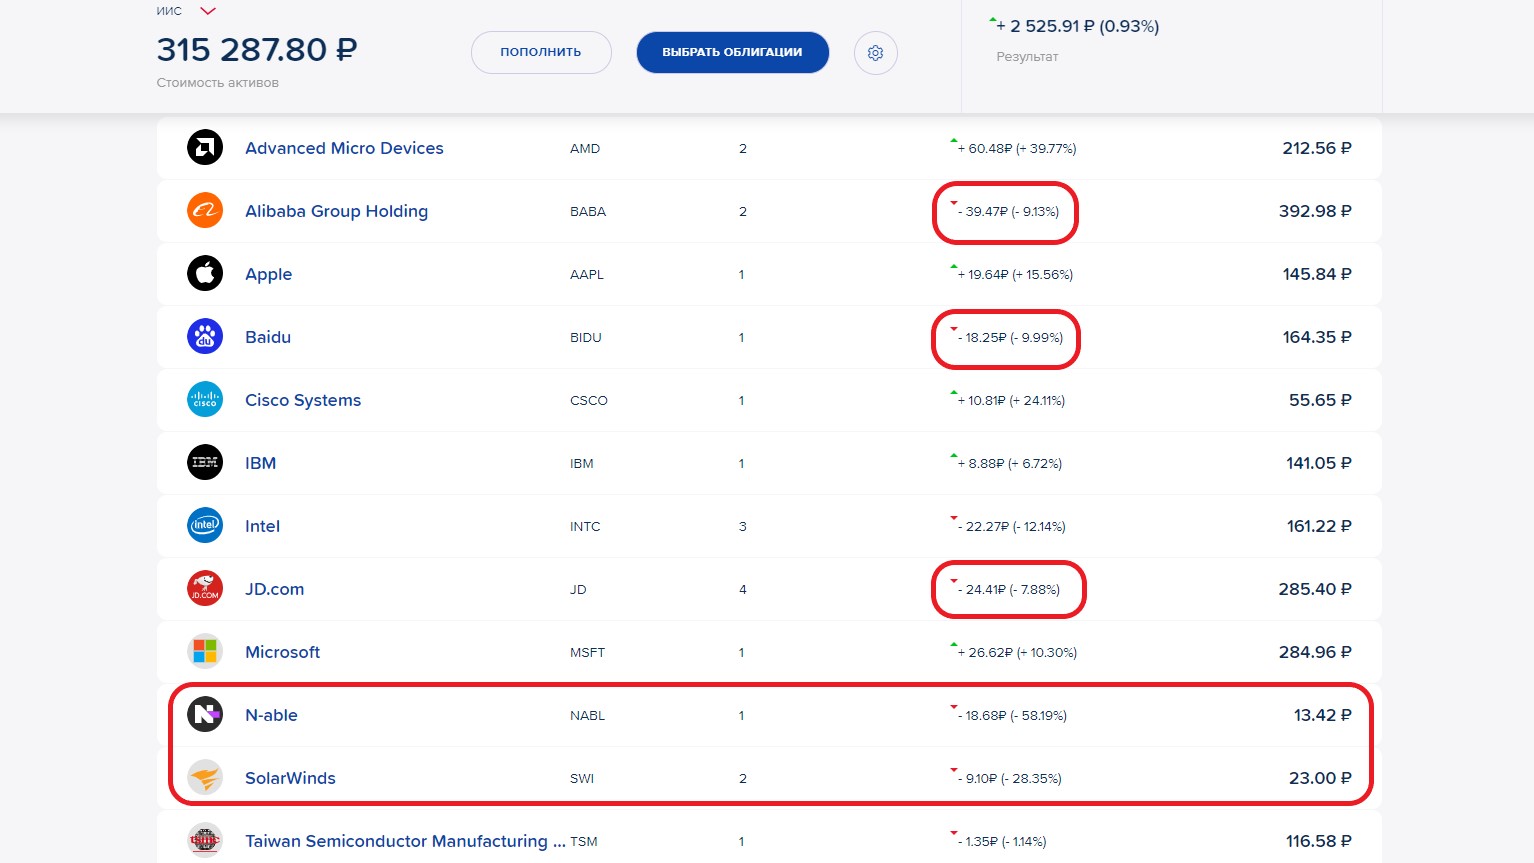Viewport: 1534px width, 863px height.
Task: Click Alibaba position value 392.98 ₽
Action: click(x=1315, y=211)
